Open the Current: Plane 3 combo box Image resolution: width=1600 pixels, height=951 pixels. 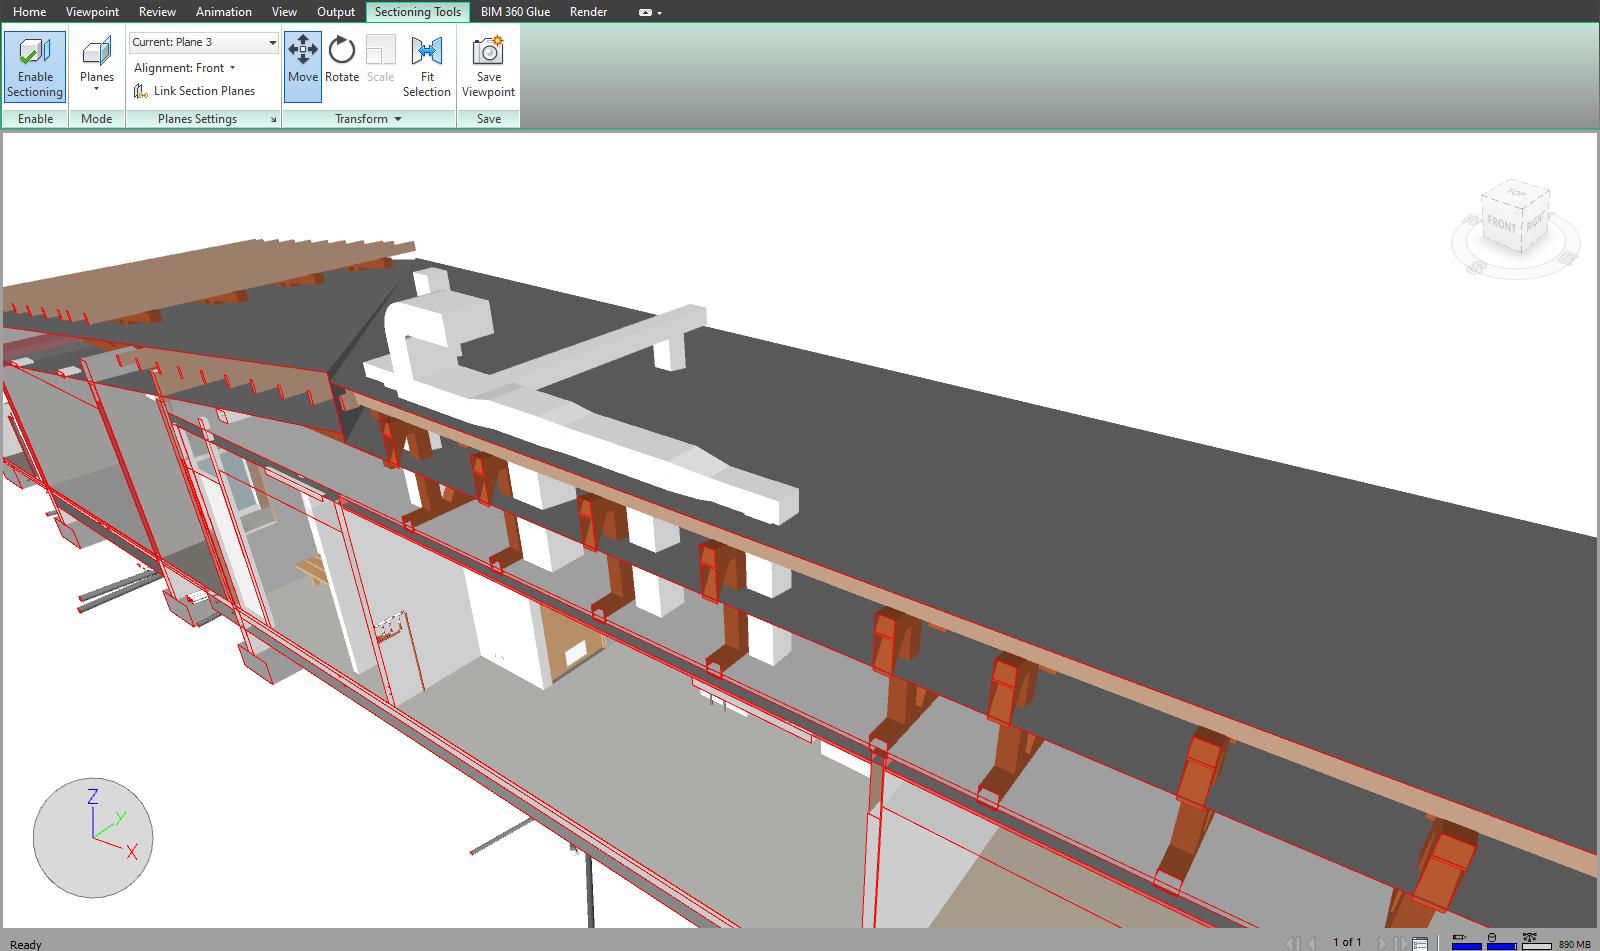tap(204, 42)
